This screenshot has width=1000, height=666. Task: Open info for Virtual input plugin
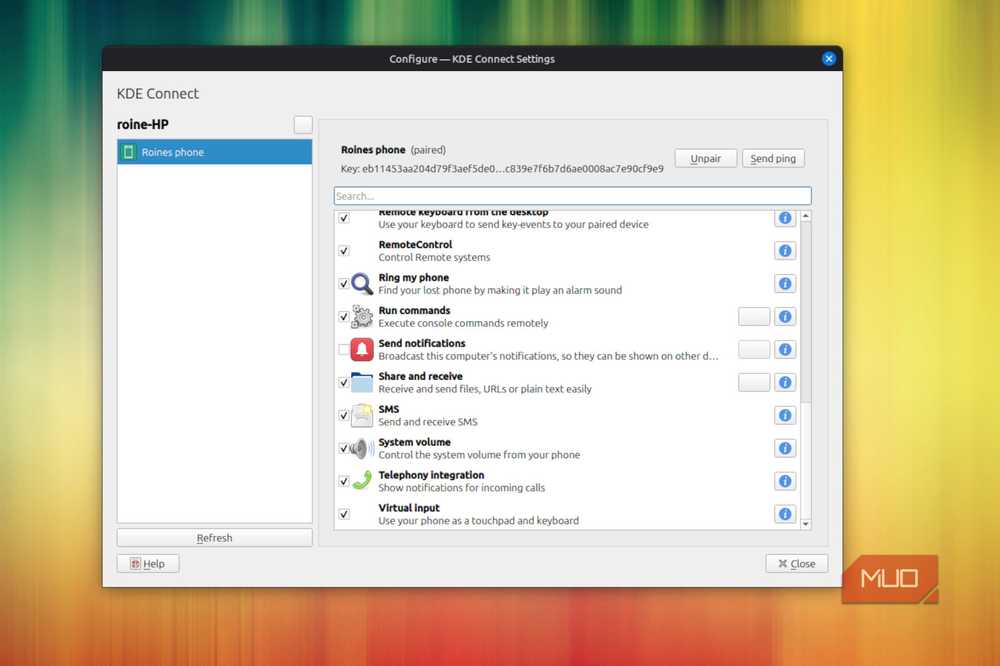pyautogui.click(x=785, y=514)
